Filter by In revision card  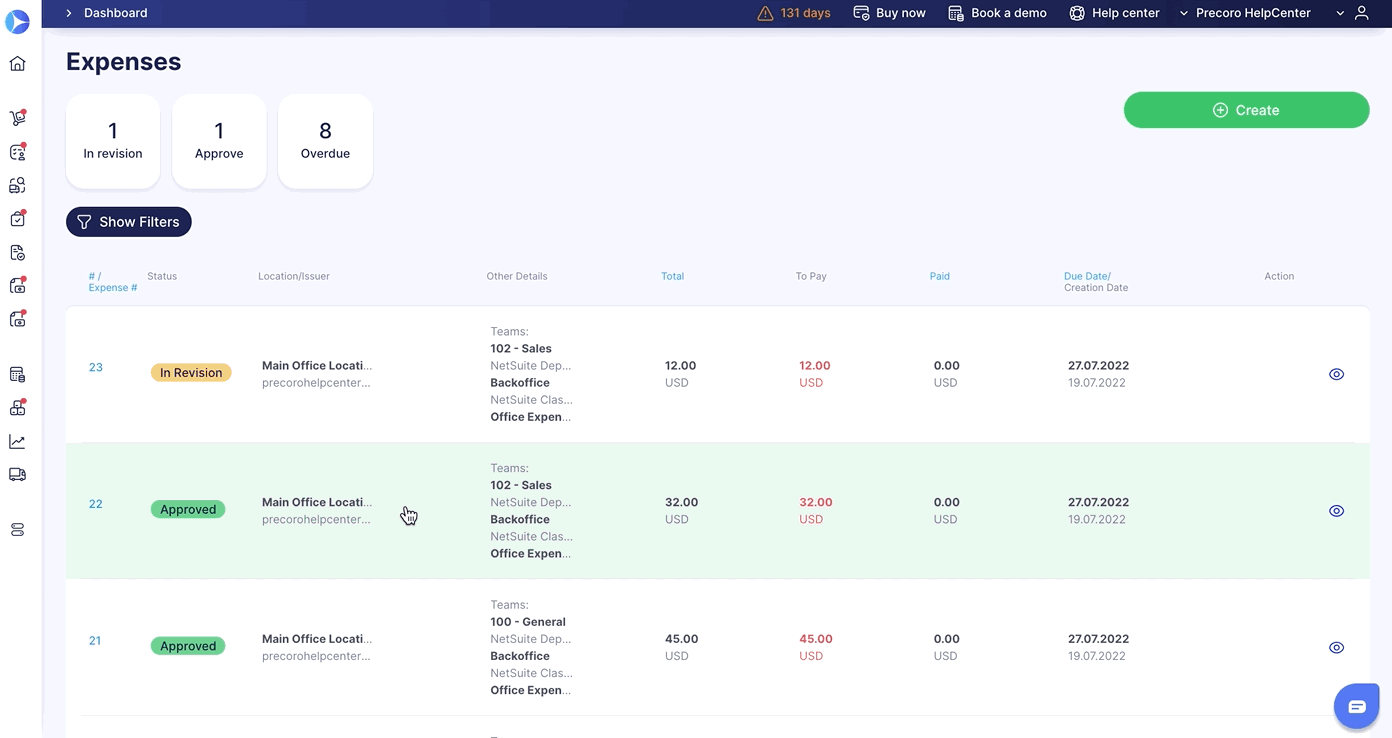click(113, 141)
